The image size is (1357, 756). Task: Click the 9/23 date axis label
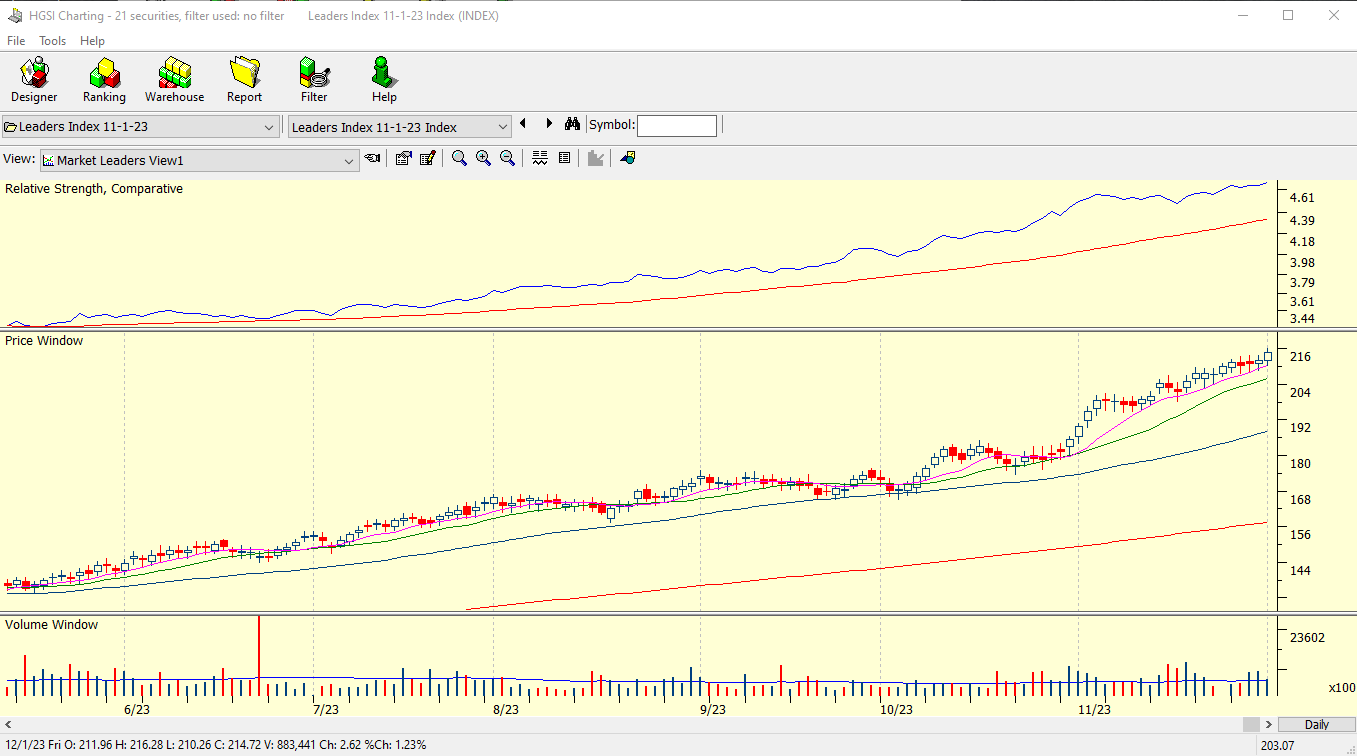(712, 709)
